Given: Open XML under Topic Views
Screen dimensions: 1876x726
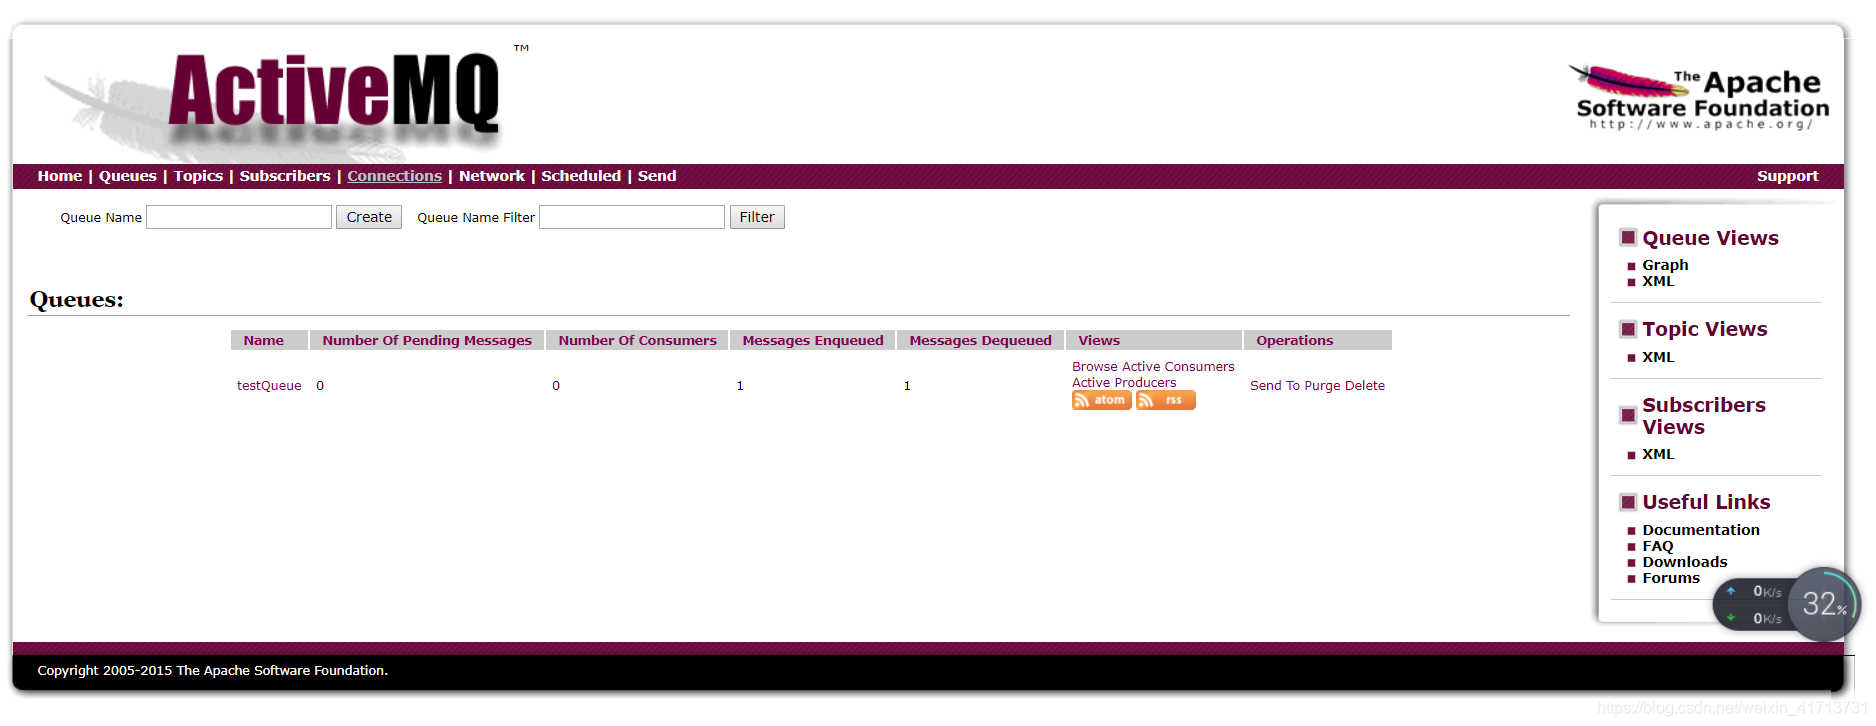Looking at the screenshot, I should coord(1658,357).
